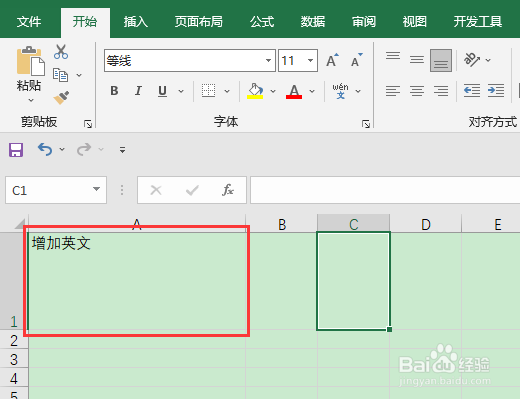Switch to 插入 tab
This screenshot has width=520, height=399.
(x=136, y=22)
